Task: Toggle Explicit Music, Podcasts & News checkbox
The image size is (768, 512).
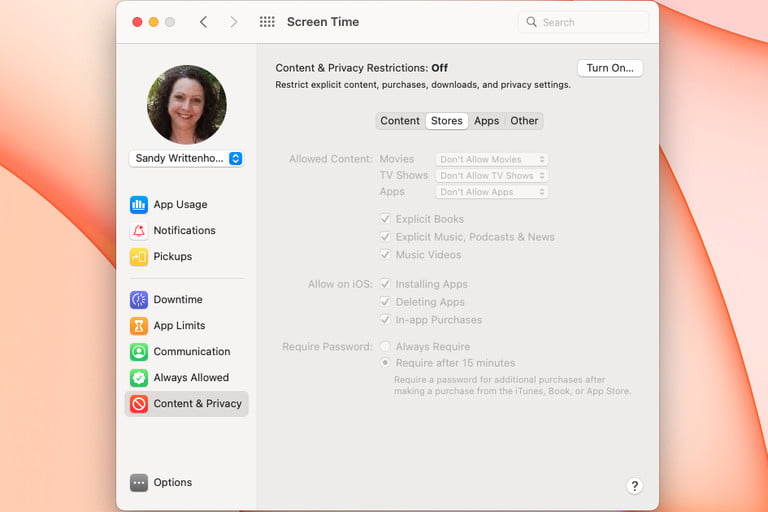Action: 385,237
